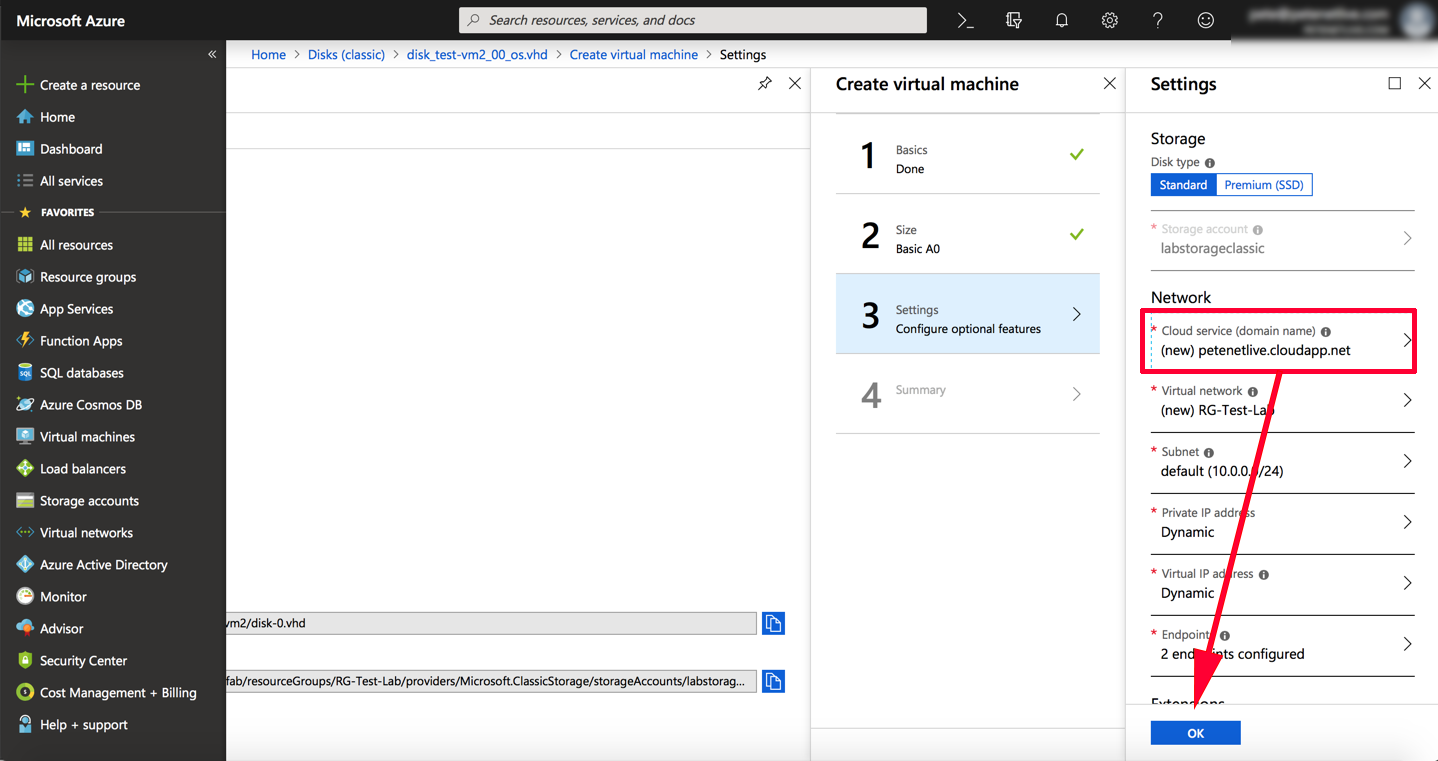Image resolution: width=1438 pixels, height=761 pixels.
Task: Pin the blade with the pin icon
Action: click(x=765, y=84)
